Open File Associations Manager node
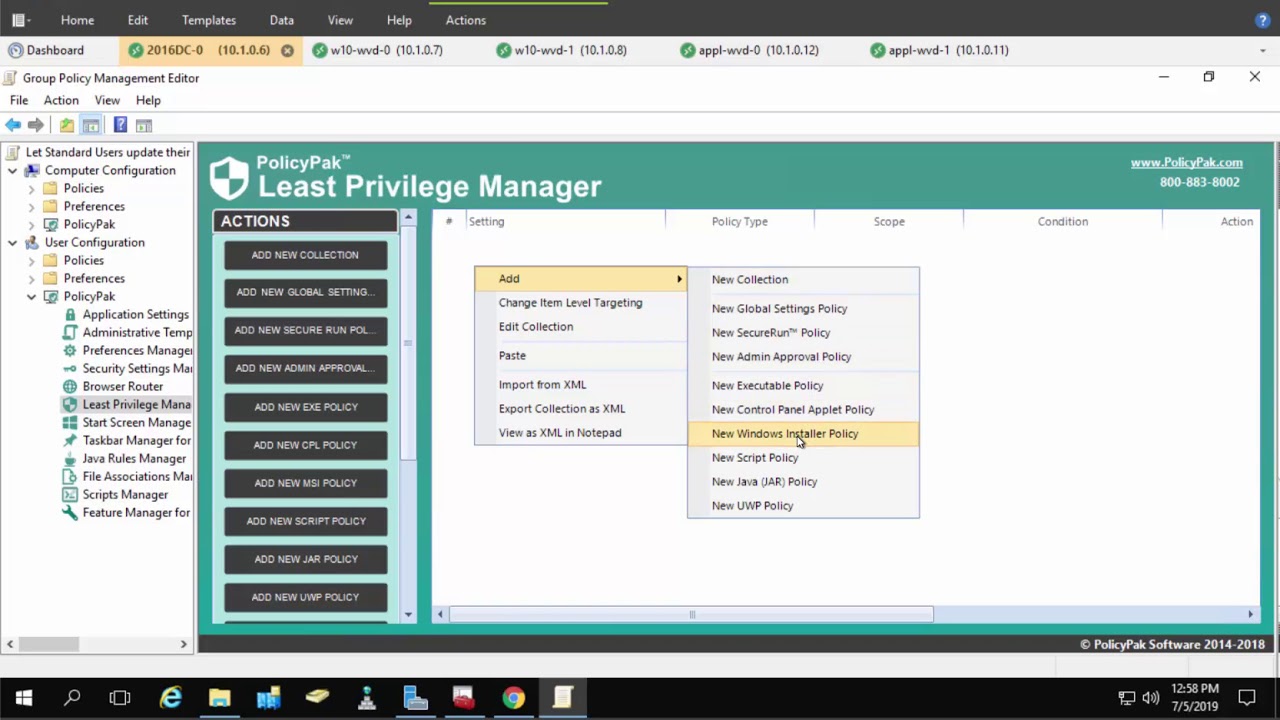The width and height of the screenshot is (1280, 720). (x=137, y=476)
